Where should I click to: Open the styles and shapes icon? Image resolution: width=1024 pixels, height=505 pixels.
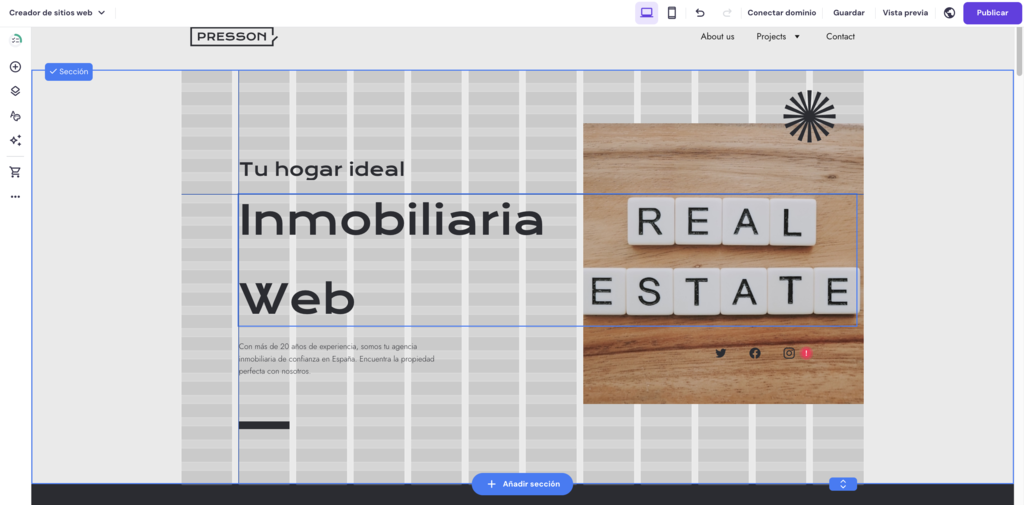coord(16,116)
